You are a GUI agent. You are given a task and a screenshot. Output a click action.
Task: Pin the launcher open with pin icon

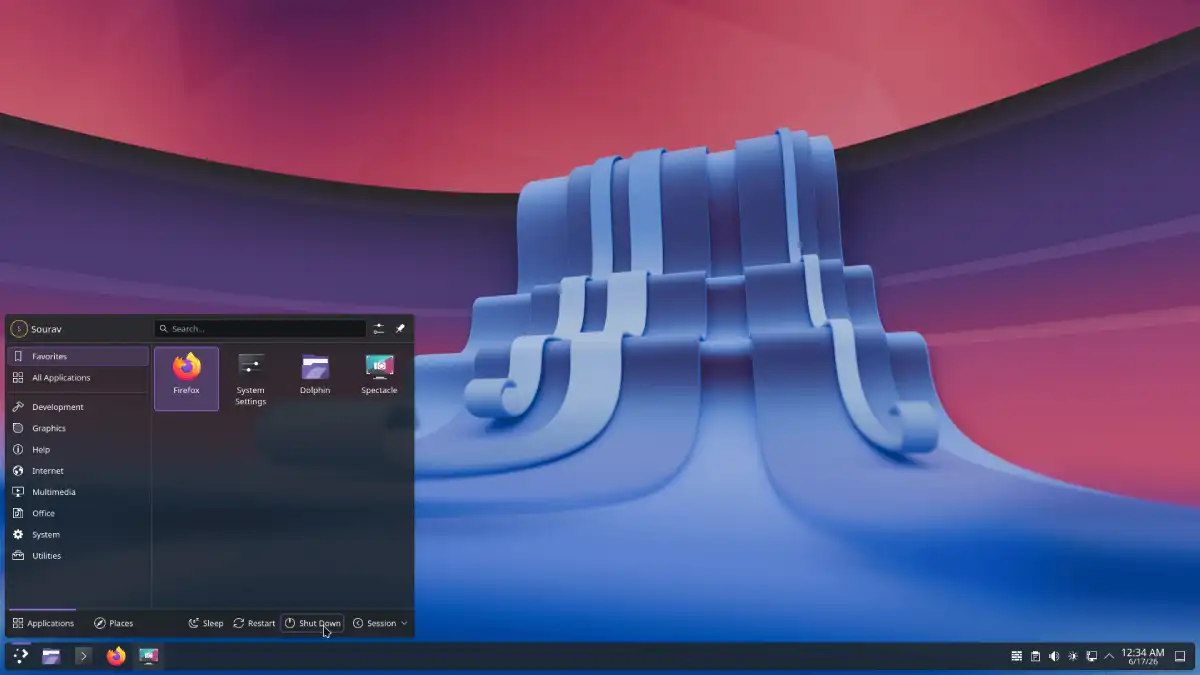tap(400, 329)
